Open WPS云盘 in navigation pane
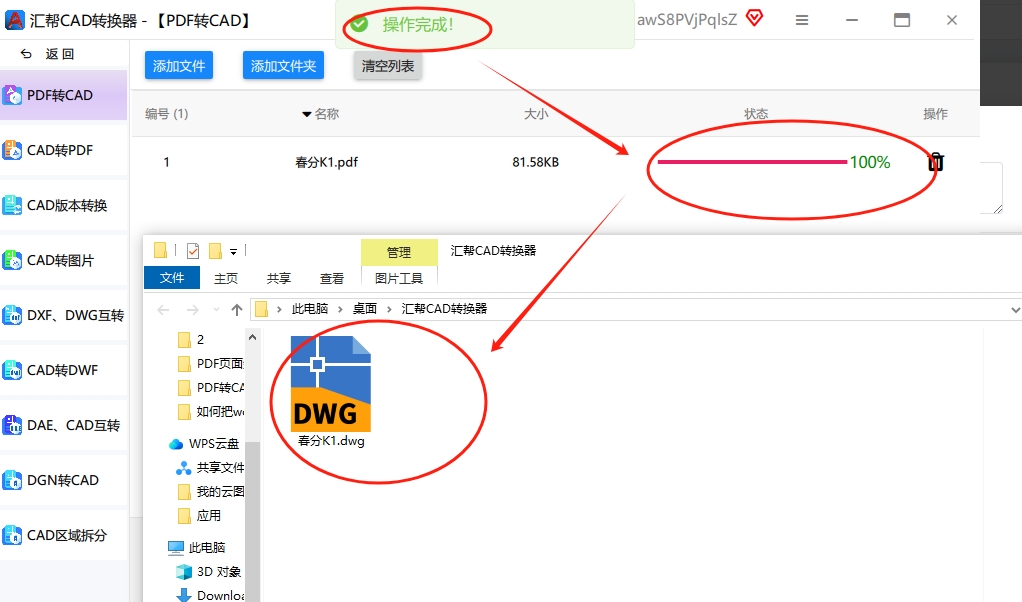The width and height of the screenshot is (1022, 602). coord(205,444)
